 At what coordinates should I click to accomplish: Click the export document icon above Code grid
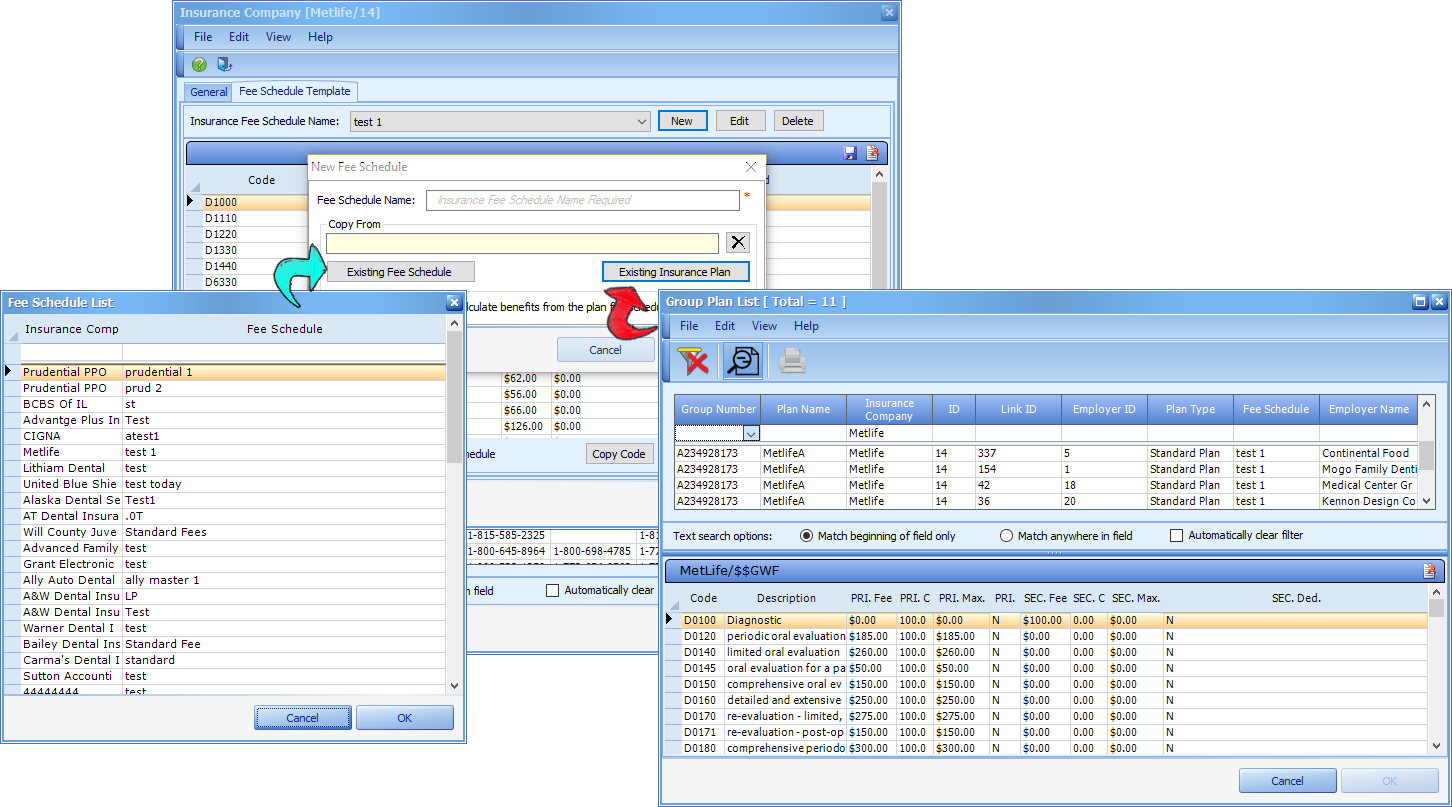[872, 153]
